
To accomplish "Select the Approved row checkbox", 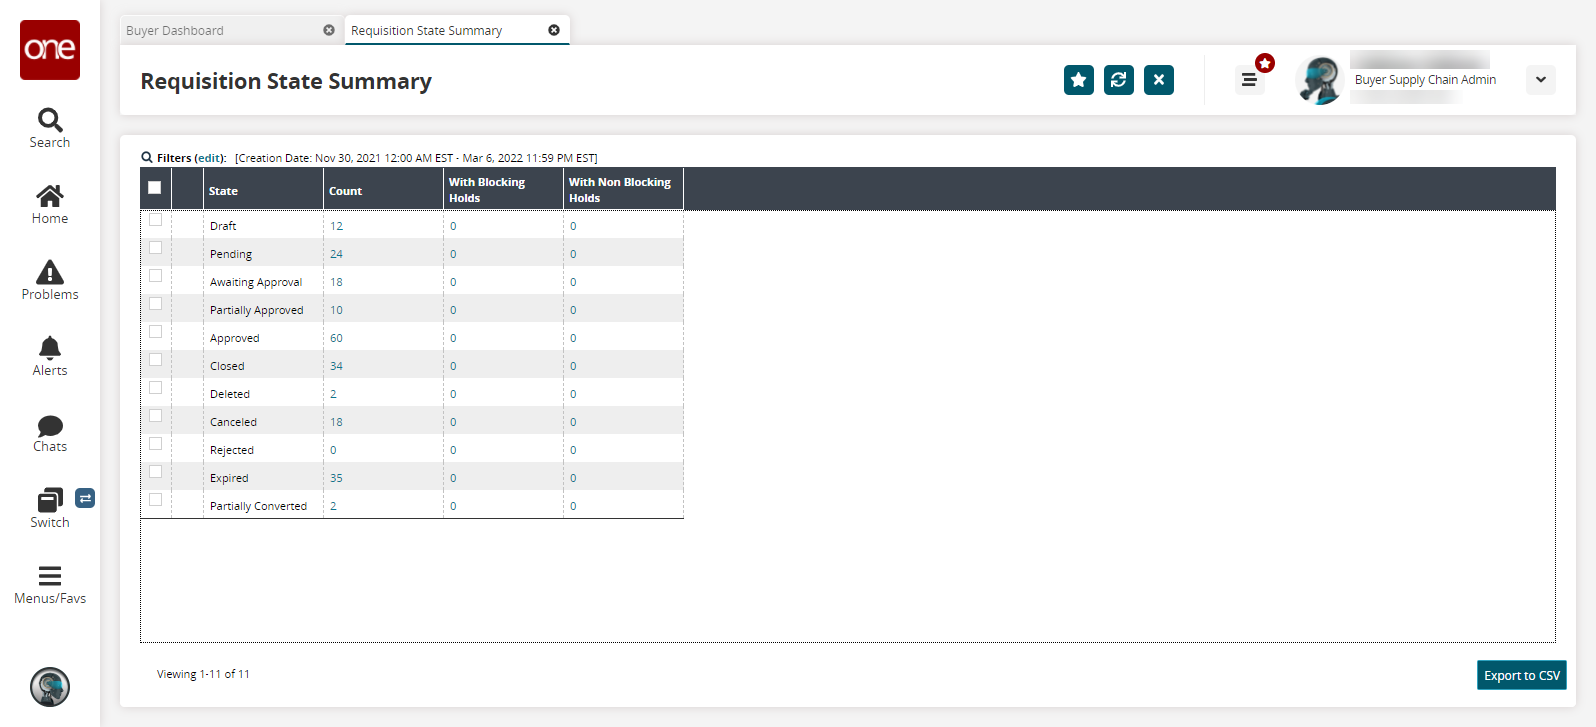I will tap(155, 332).
